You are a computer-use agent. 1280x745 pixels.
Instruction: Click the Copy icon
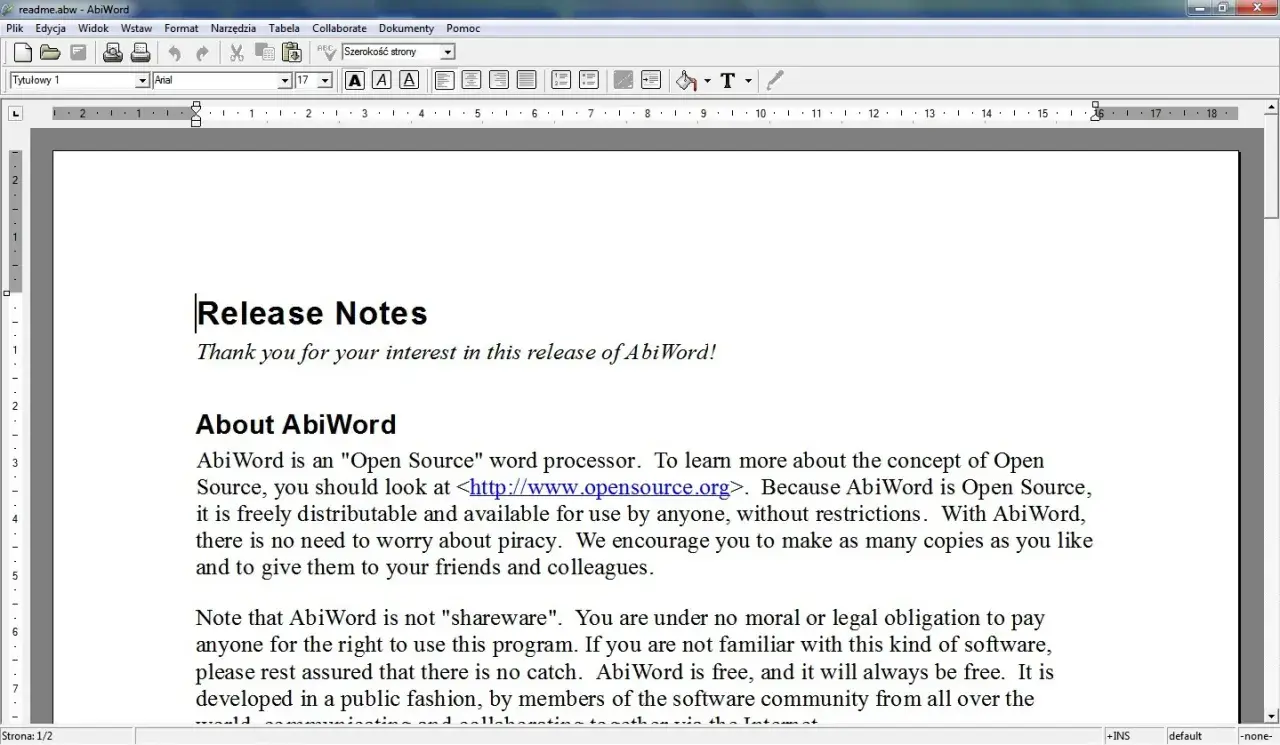click(265, 52)
